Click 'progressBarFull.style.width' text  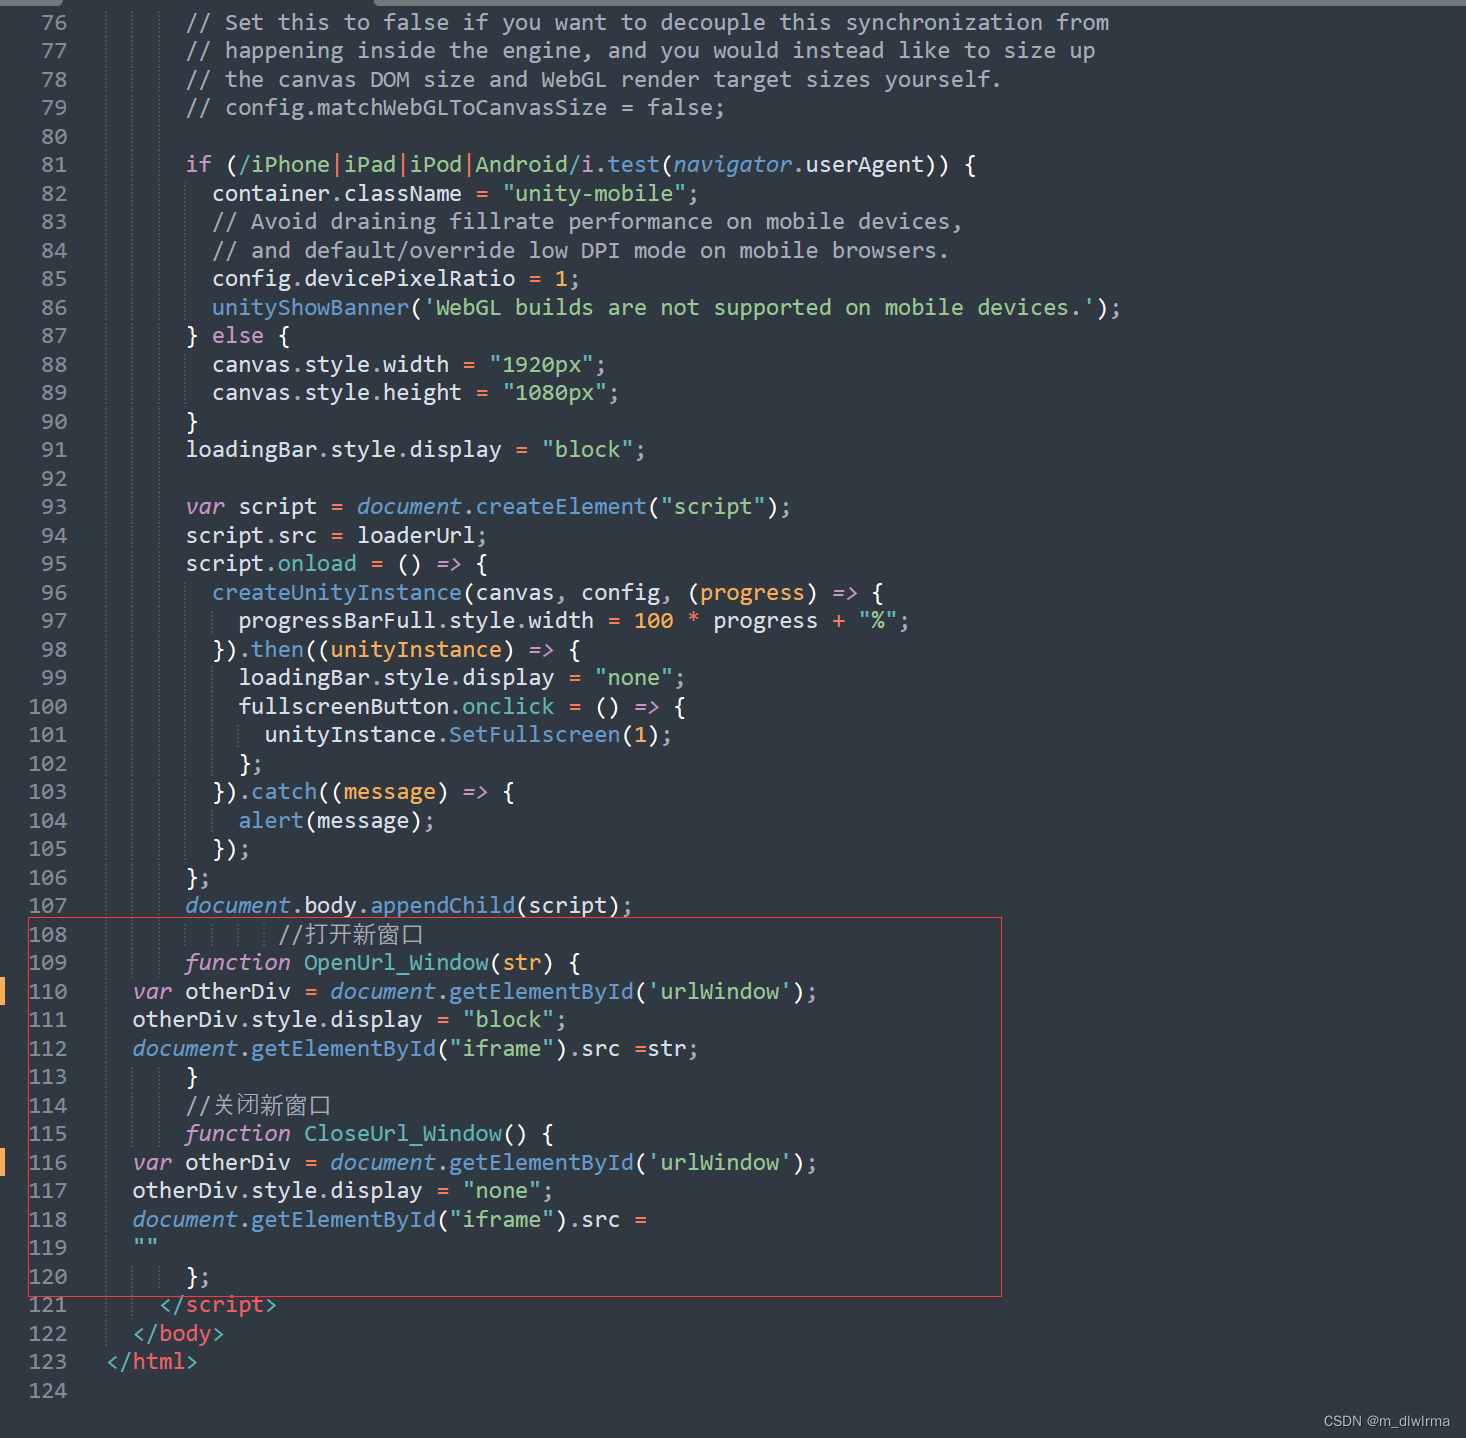click(416, 621)
